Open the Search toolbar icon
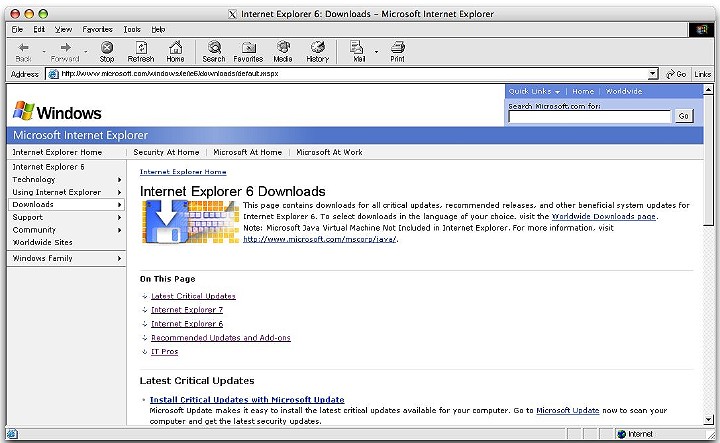Viewport: 720px width, 443px height. point(214,47)
